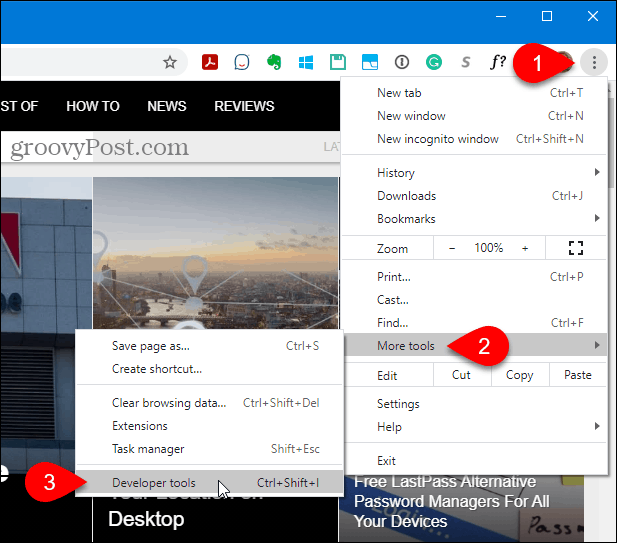Select New tab from the menu
The width and height of the screenshot is (617, 543).
pyautogui.click(x=475, y=93)
